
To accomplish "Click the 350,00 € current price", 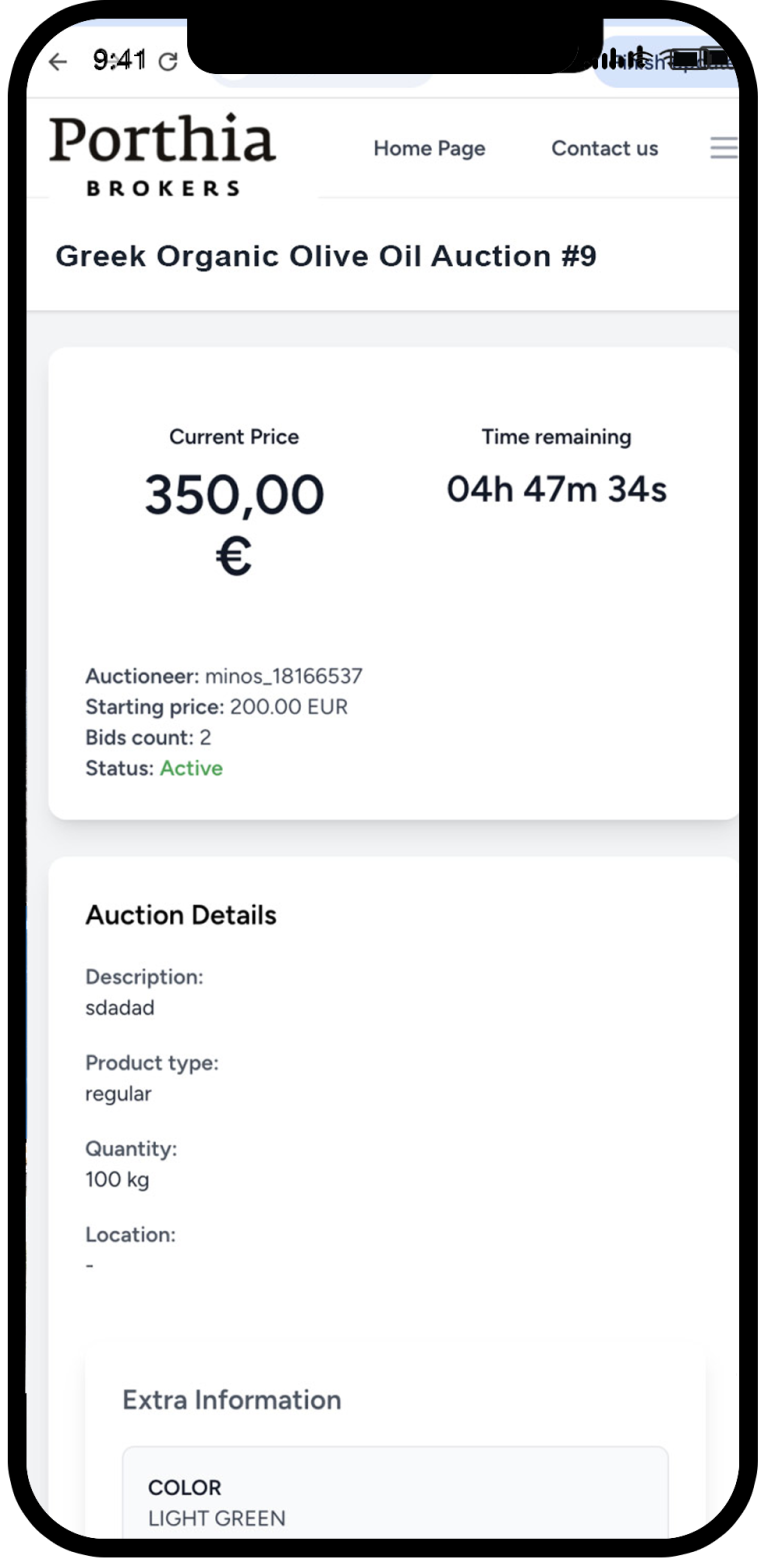I will tap(234, 524).
